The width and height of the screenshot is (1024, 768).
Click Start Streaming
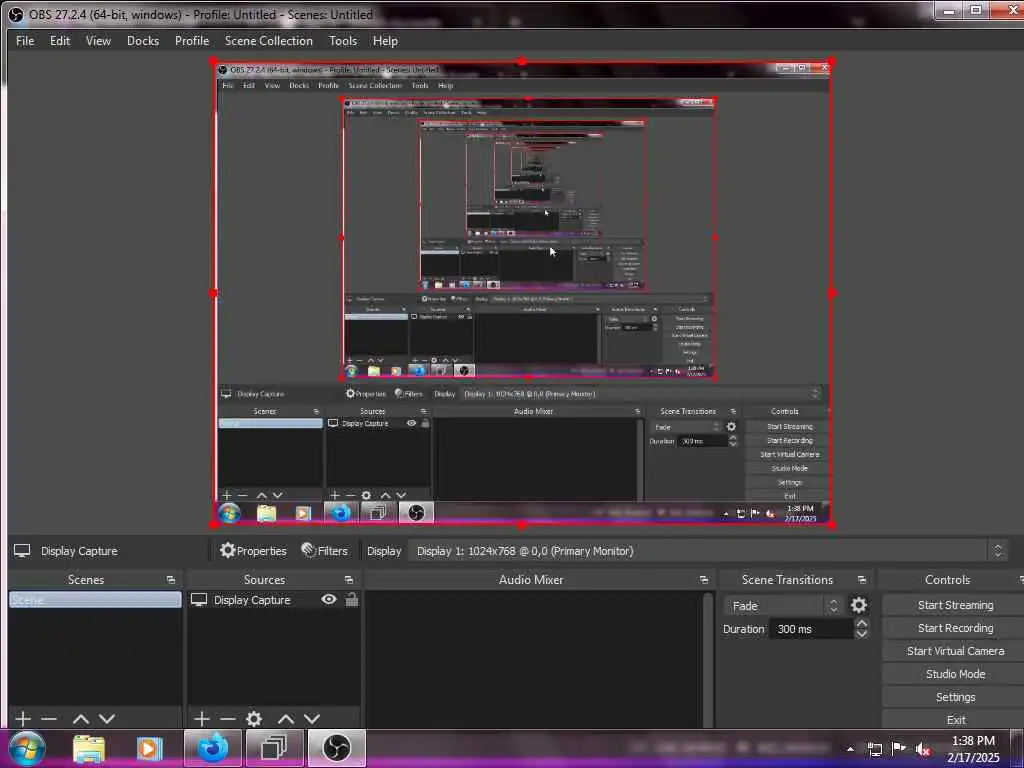pyautogui.click(x=955, y=605)
